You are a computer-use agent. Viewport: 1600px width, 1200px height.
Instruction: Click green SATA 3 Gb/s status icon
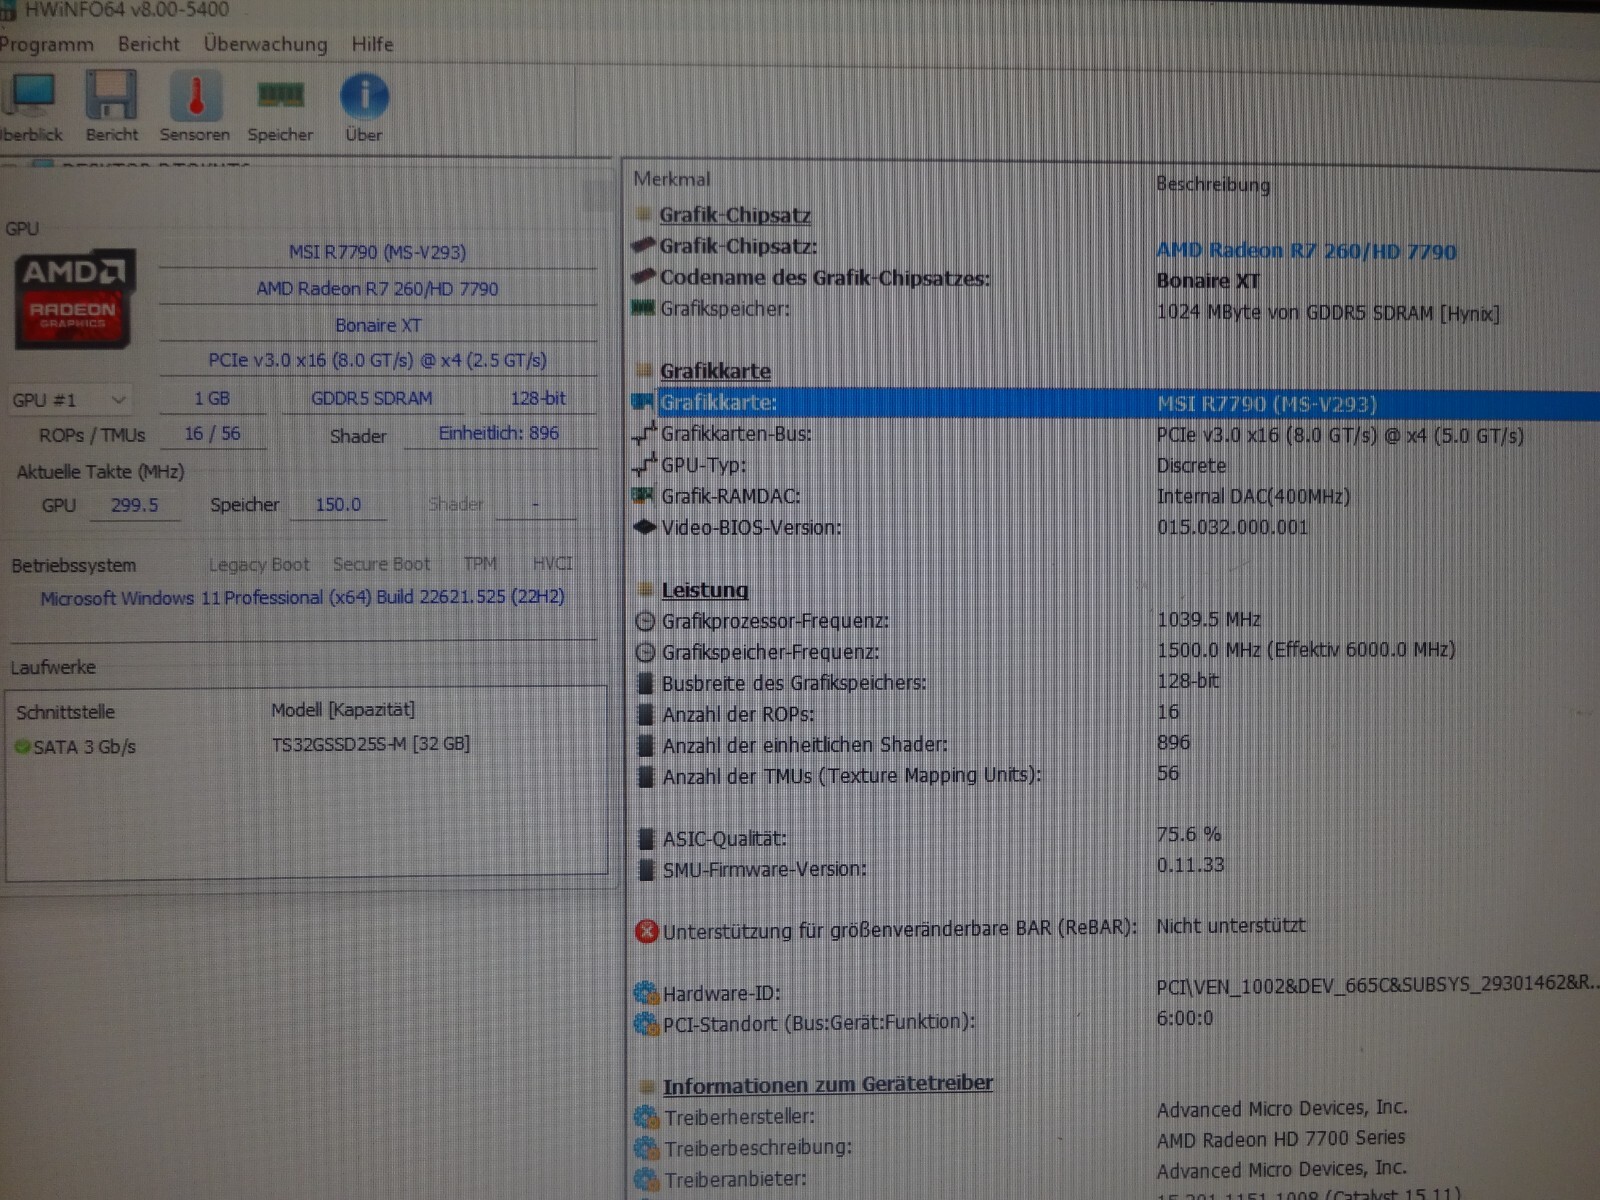(x=22, y=746)
